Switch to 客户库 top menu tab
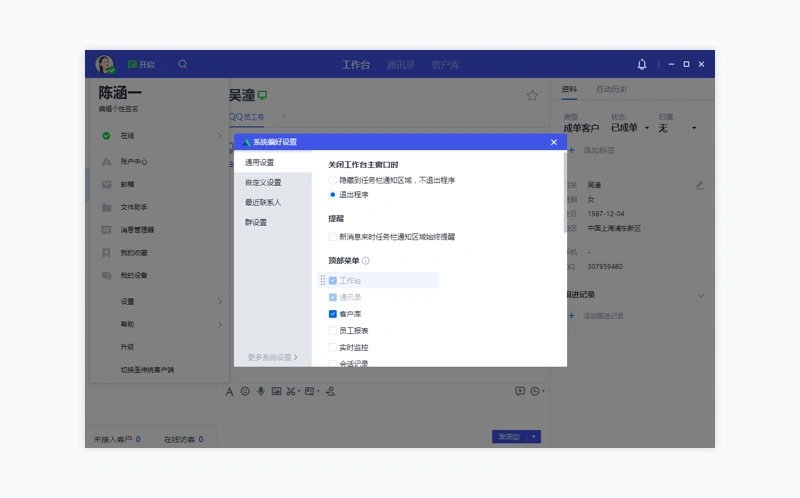 click(445, 65)
